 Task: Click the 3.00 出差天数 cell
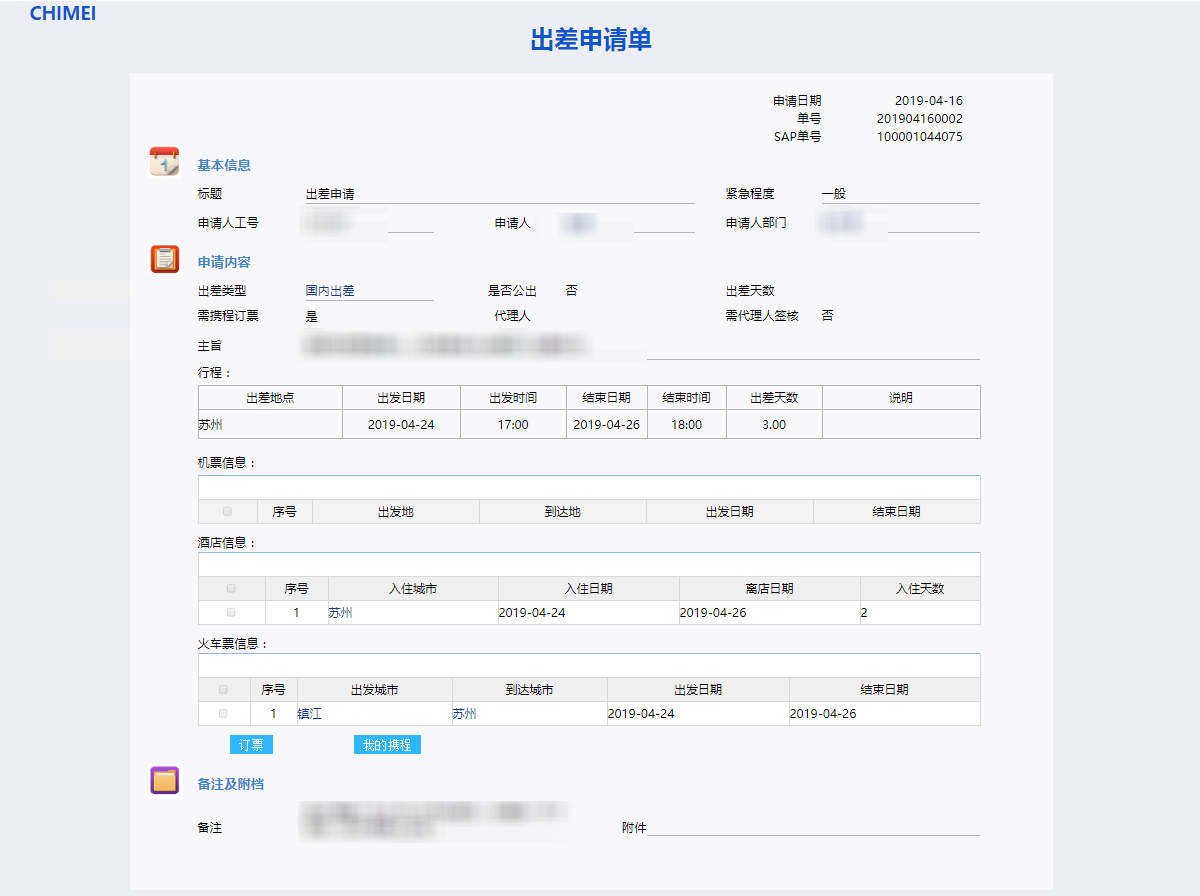[x=774, y=424]
